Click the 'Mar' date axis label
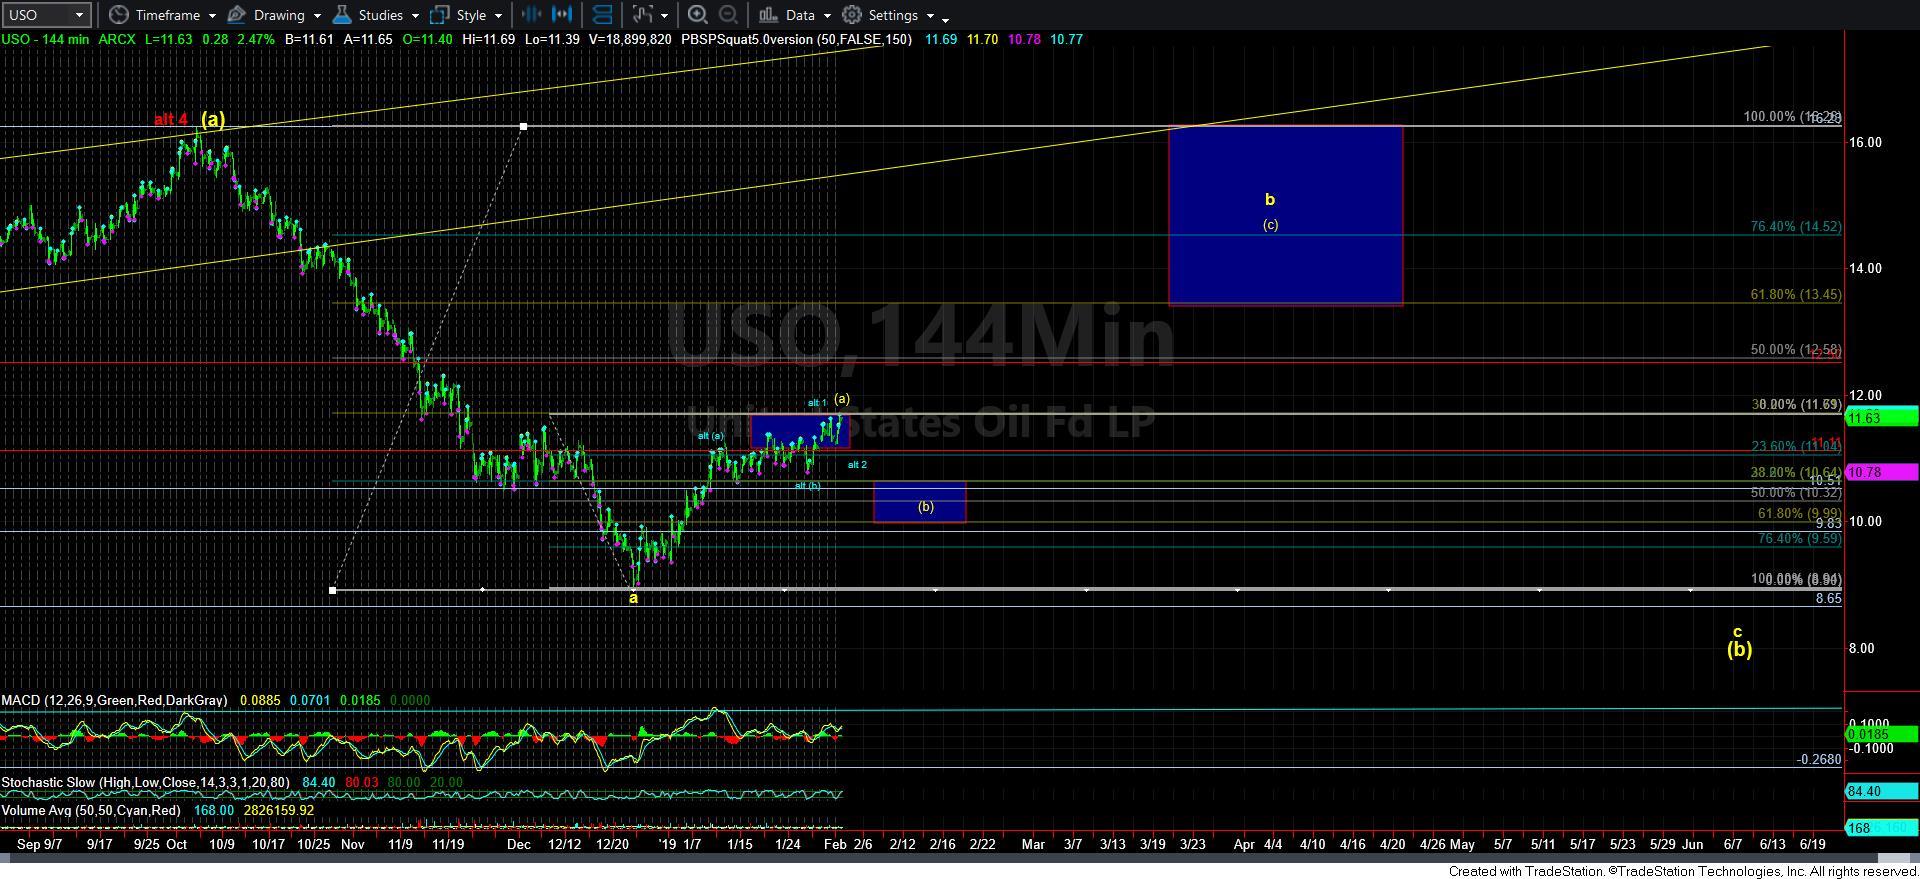This screenshot has height=879, width=1920. [x=1033, y=844]
